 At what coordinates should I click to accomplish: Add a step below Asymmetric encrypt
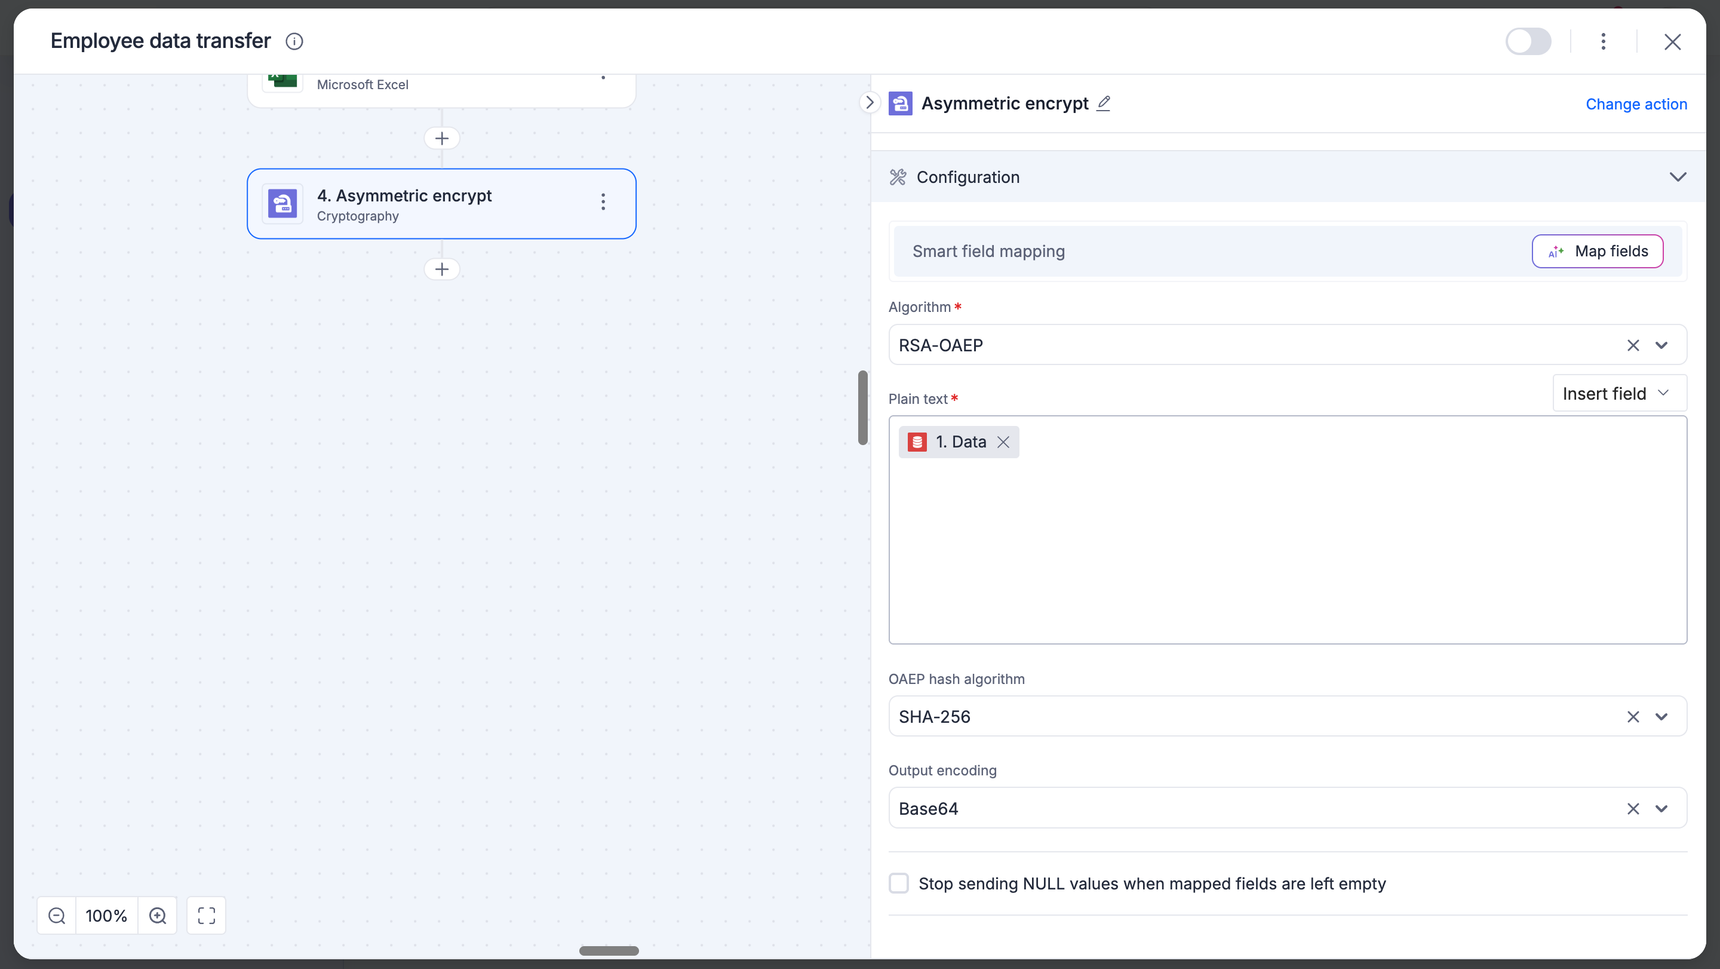(442, 269)
